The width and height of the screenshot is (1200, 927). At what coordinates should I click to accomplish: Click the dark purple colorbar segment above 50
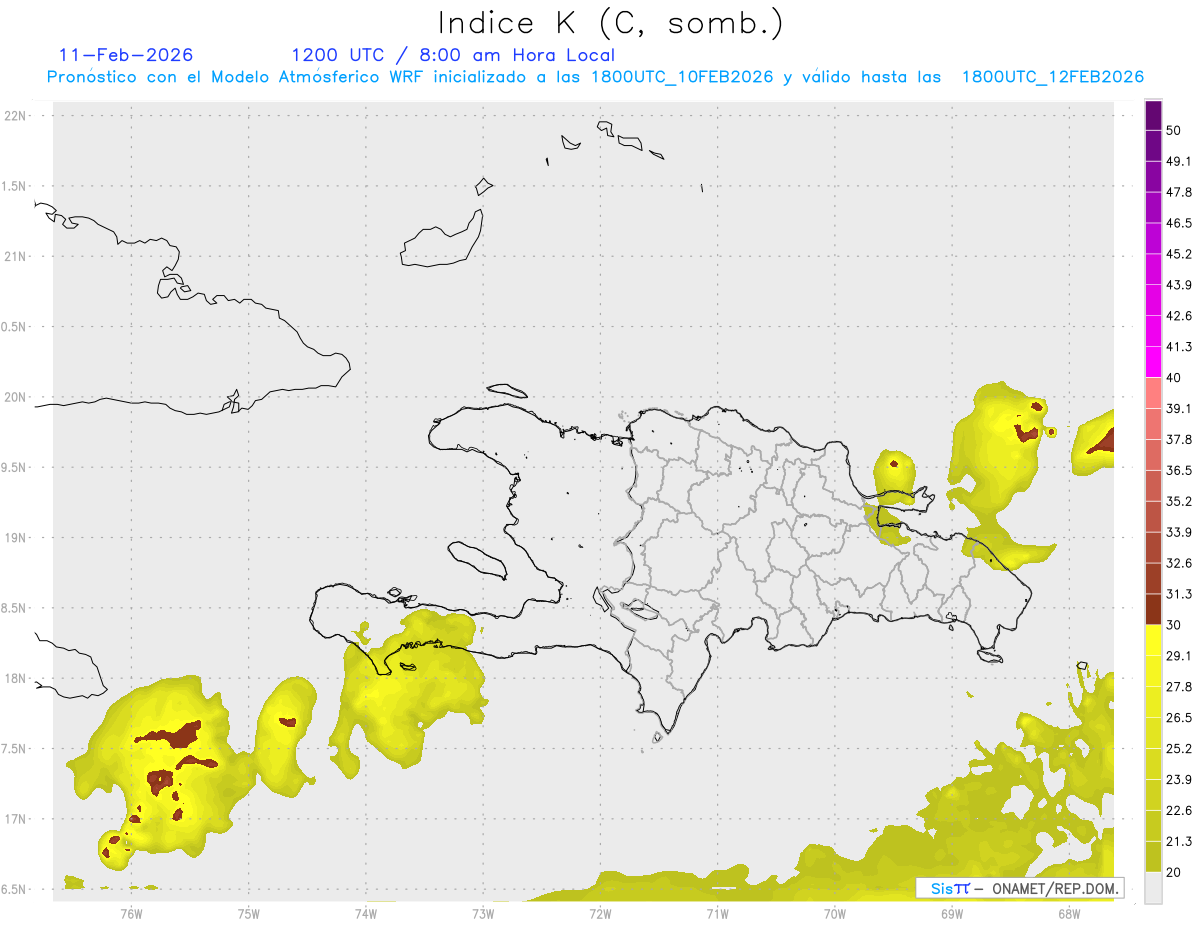pyautogui.click(x=1153, y=116)
